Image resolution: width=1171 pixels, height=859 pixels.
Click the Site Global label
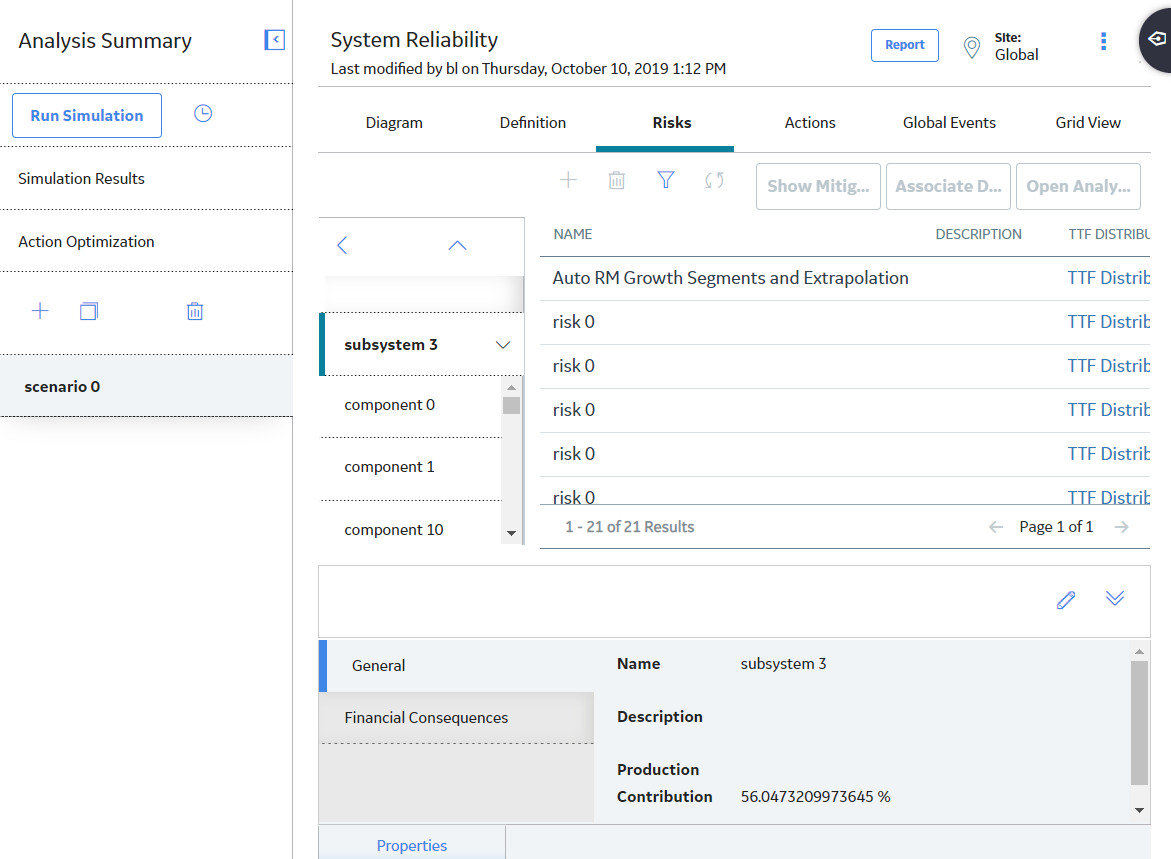click(x=1016, y=46)
